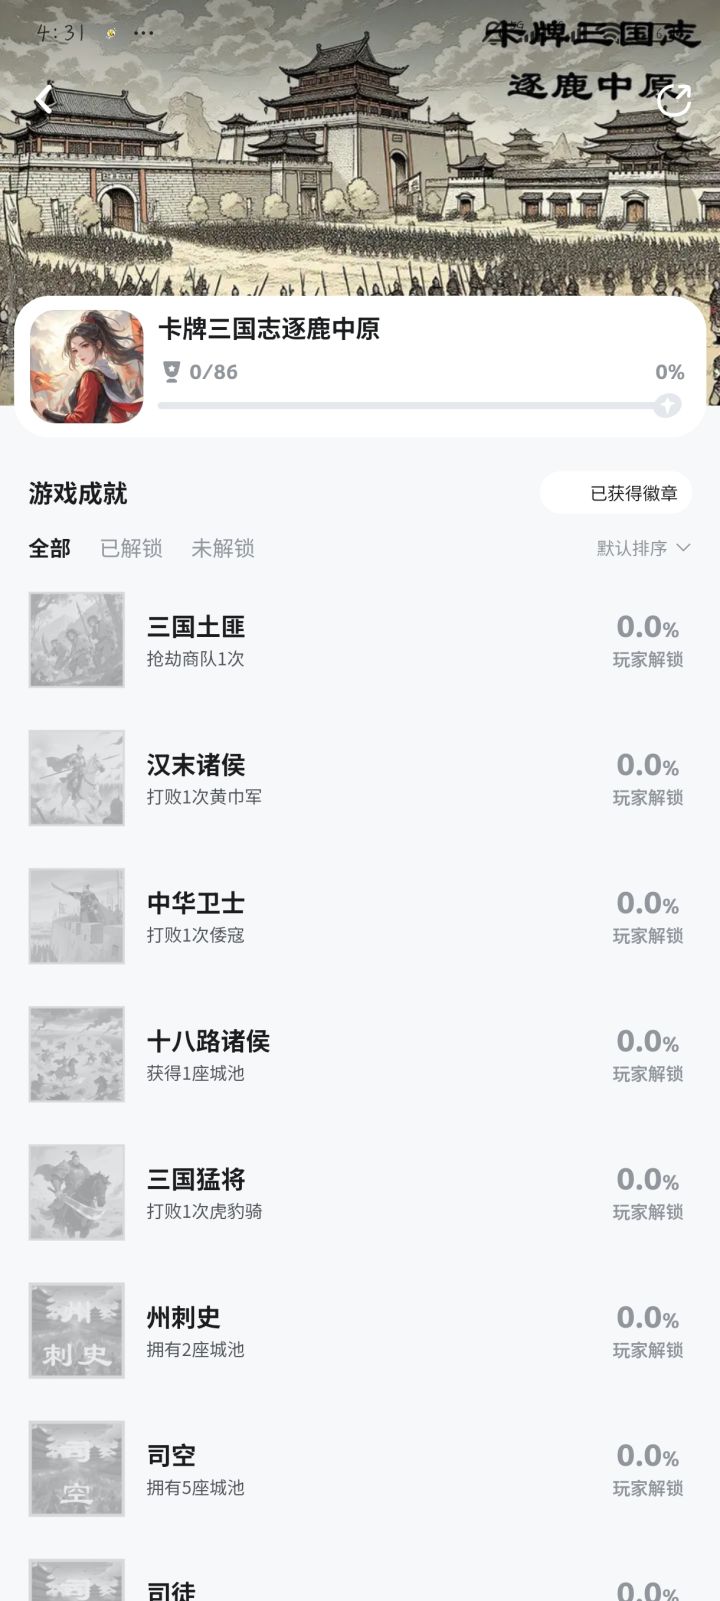Tap the star marker on progress bar

(x=667, y=405)
